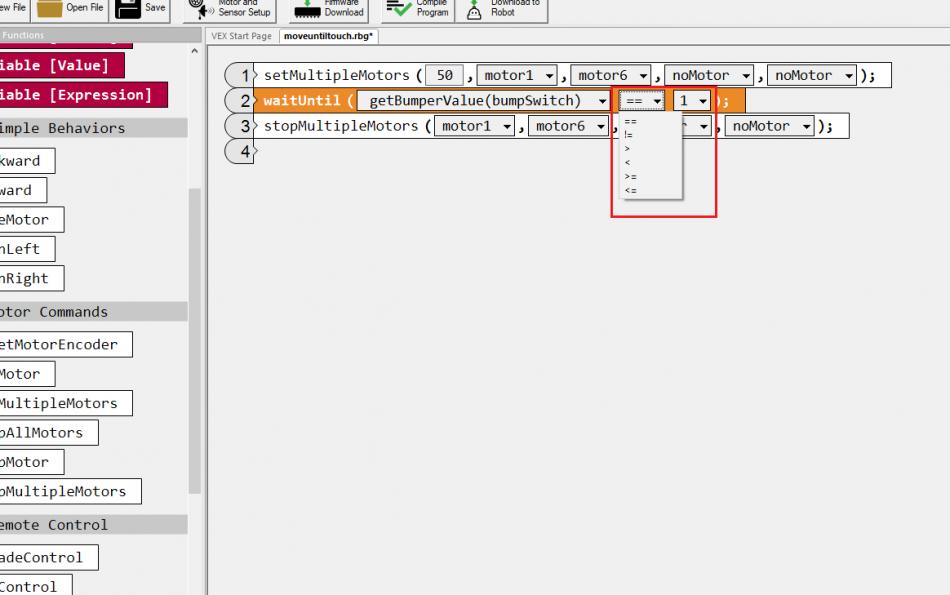Click the Motor Commands section header
Viewport: 950px width, 595px height.
click(x=93, y=311)
